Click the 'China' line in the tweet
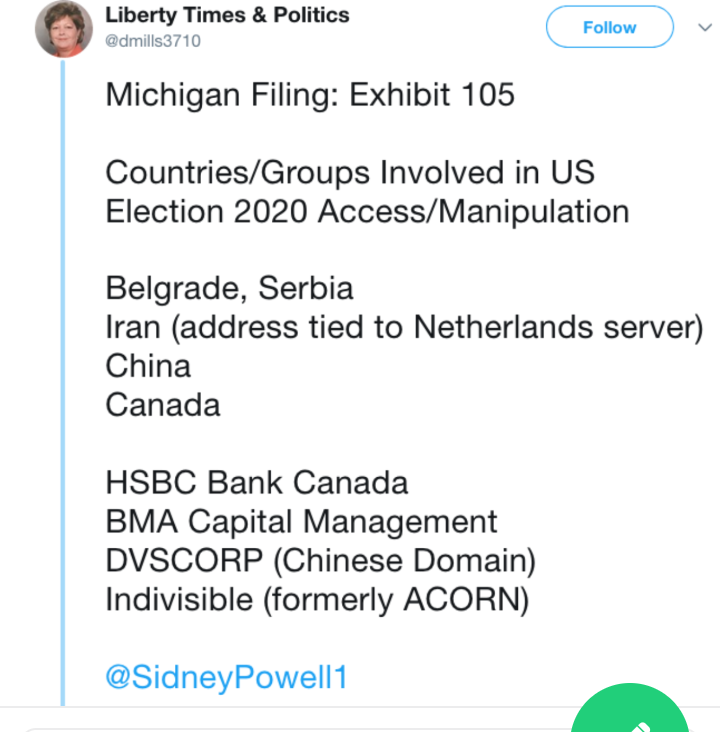720x732 pixels. tap(148, 366)
